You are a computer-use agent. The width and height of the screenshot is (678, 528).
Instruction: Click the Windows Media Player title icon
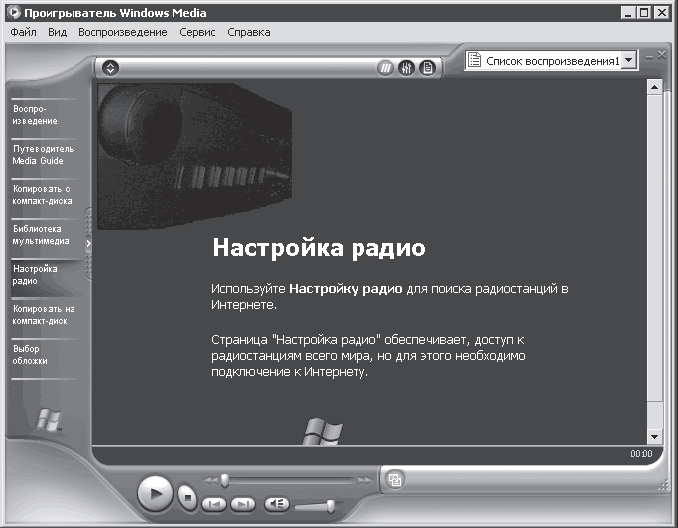coord(13,12)
